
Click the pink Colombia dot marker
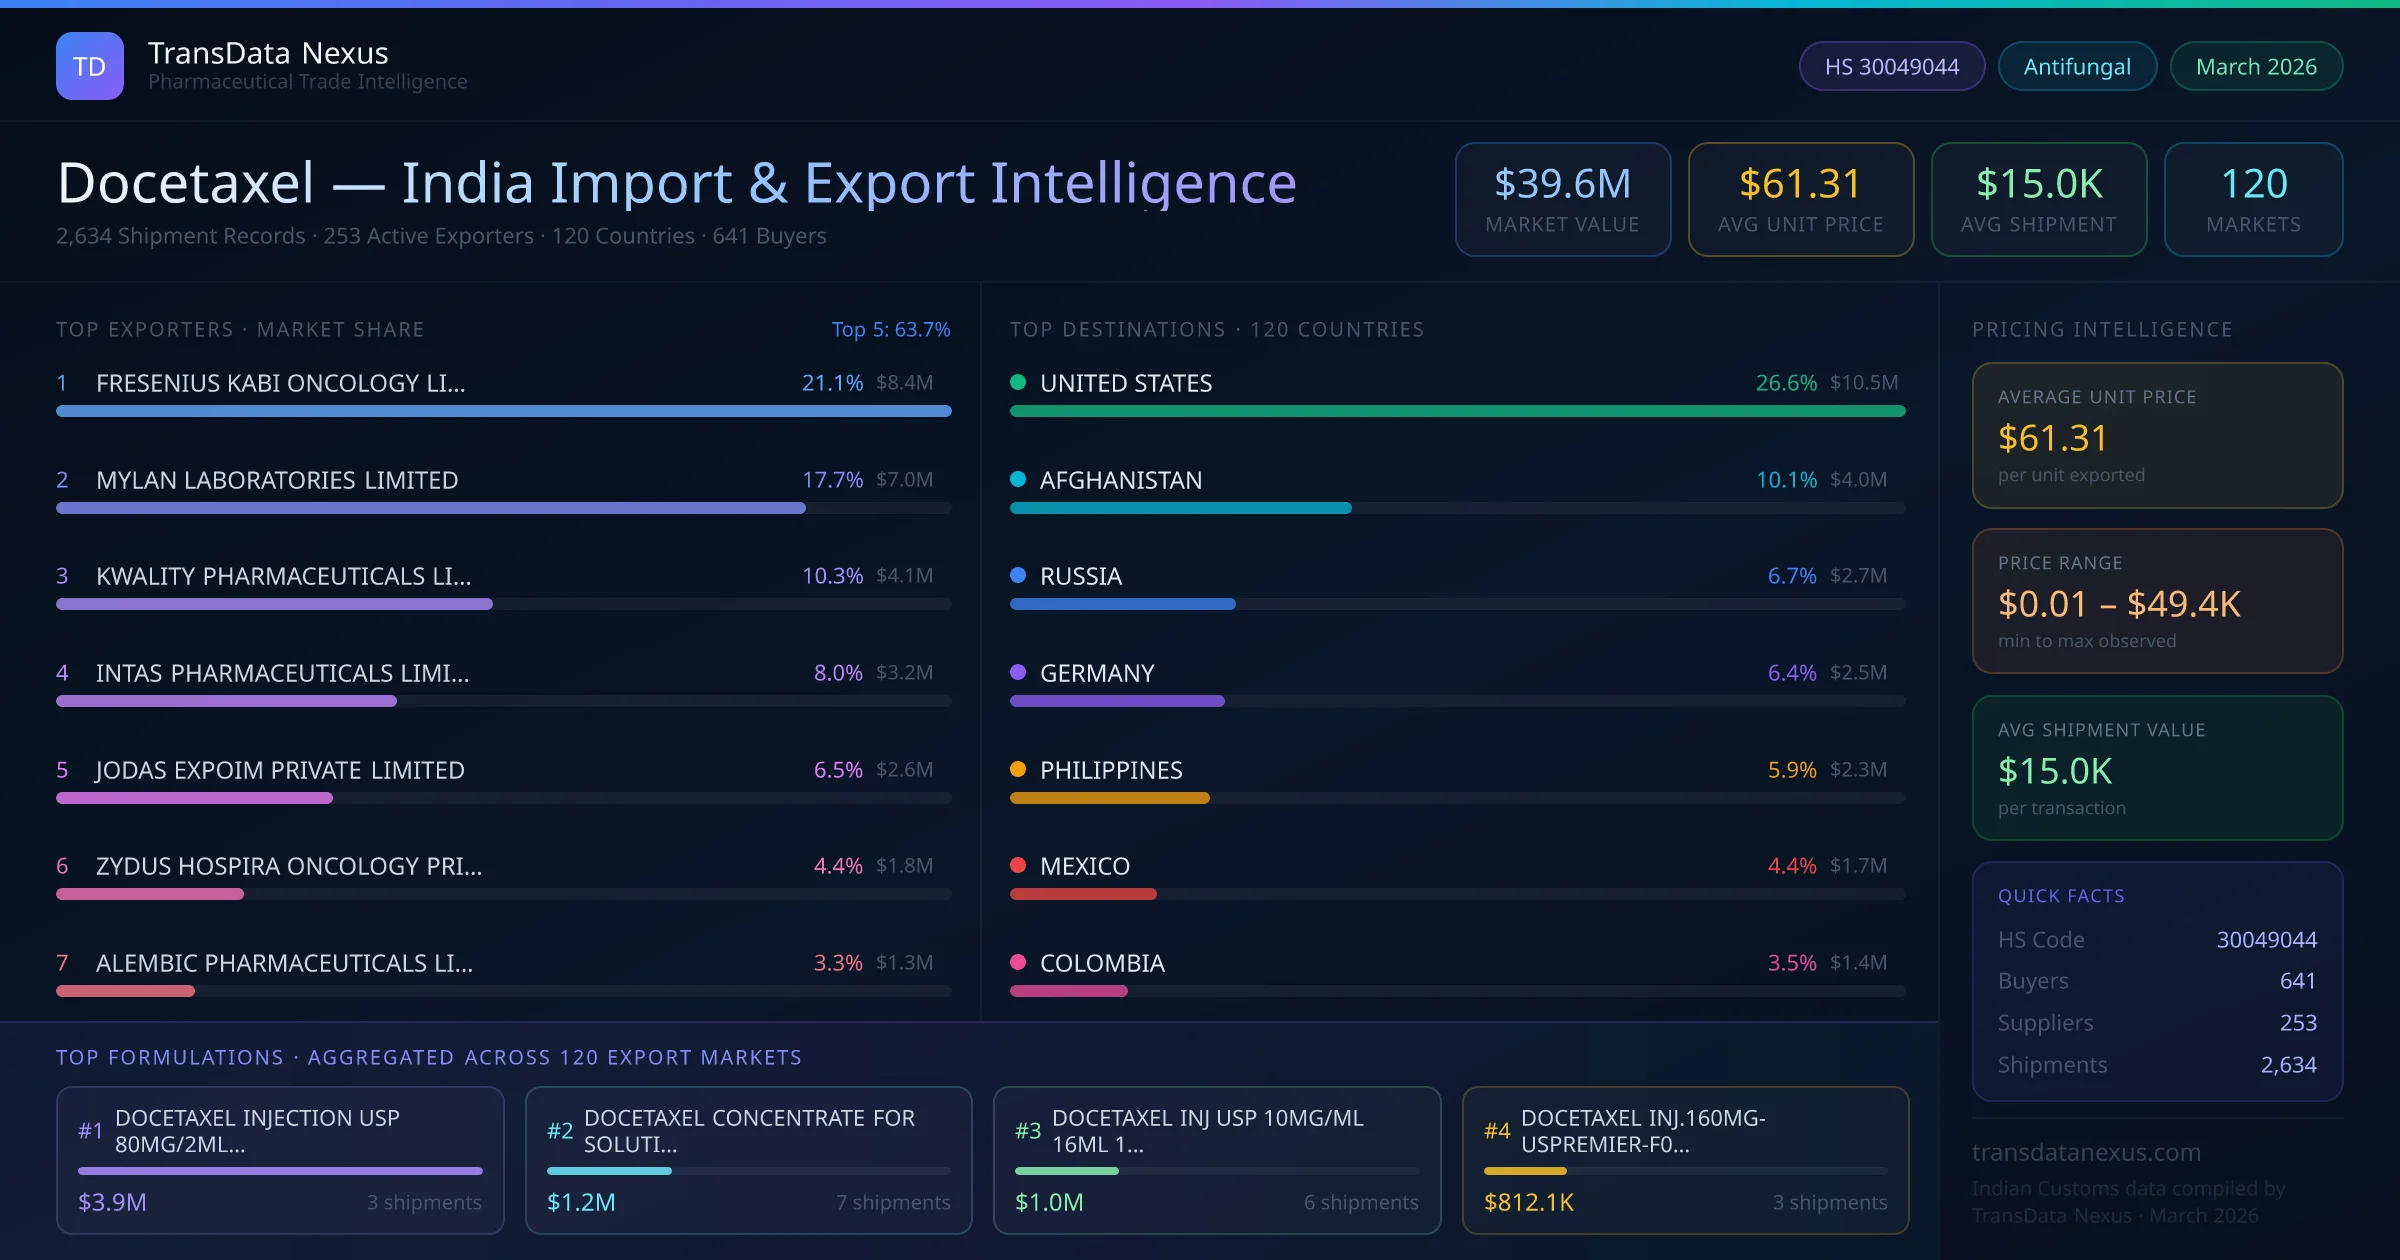1018,962
